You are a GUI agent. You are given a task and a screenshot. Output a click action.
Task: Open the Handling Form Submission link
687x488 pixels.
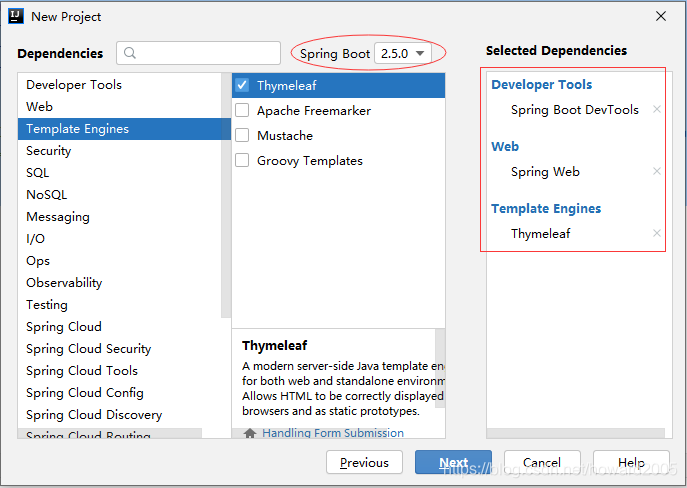tap(333, 433)
